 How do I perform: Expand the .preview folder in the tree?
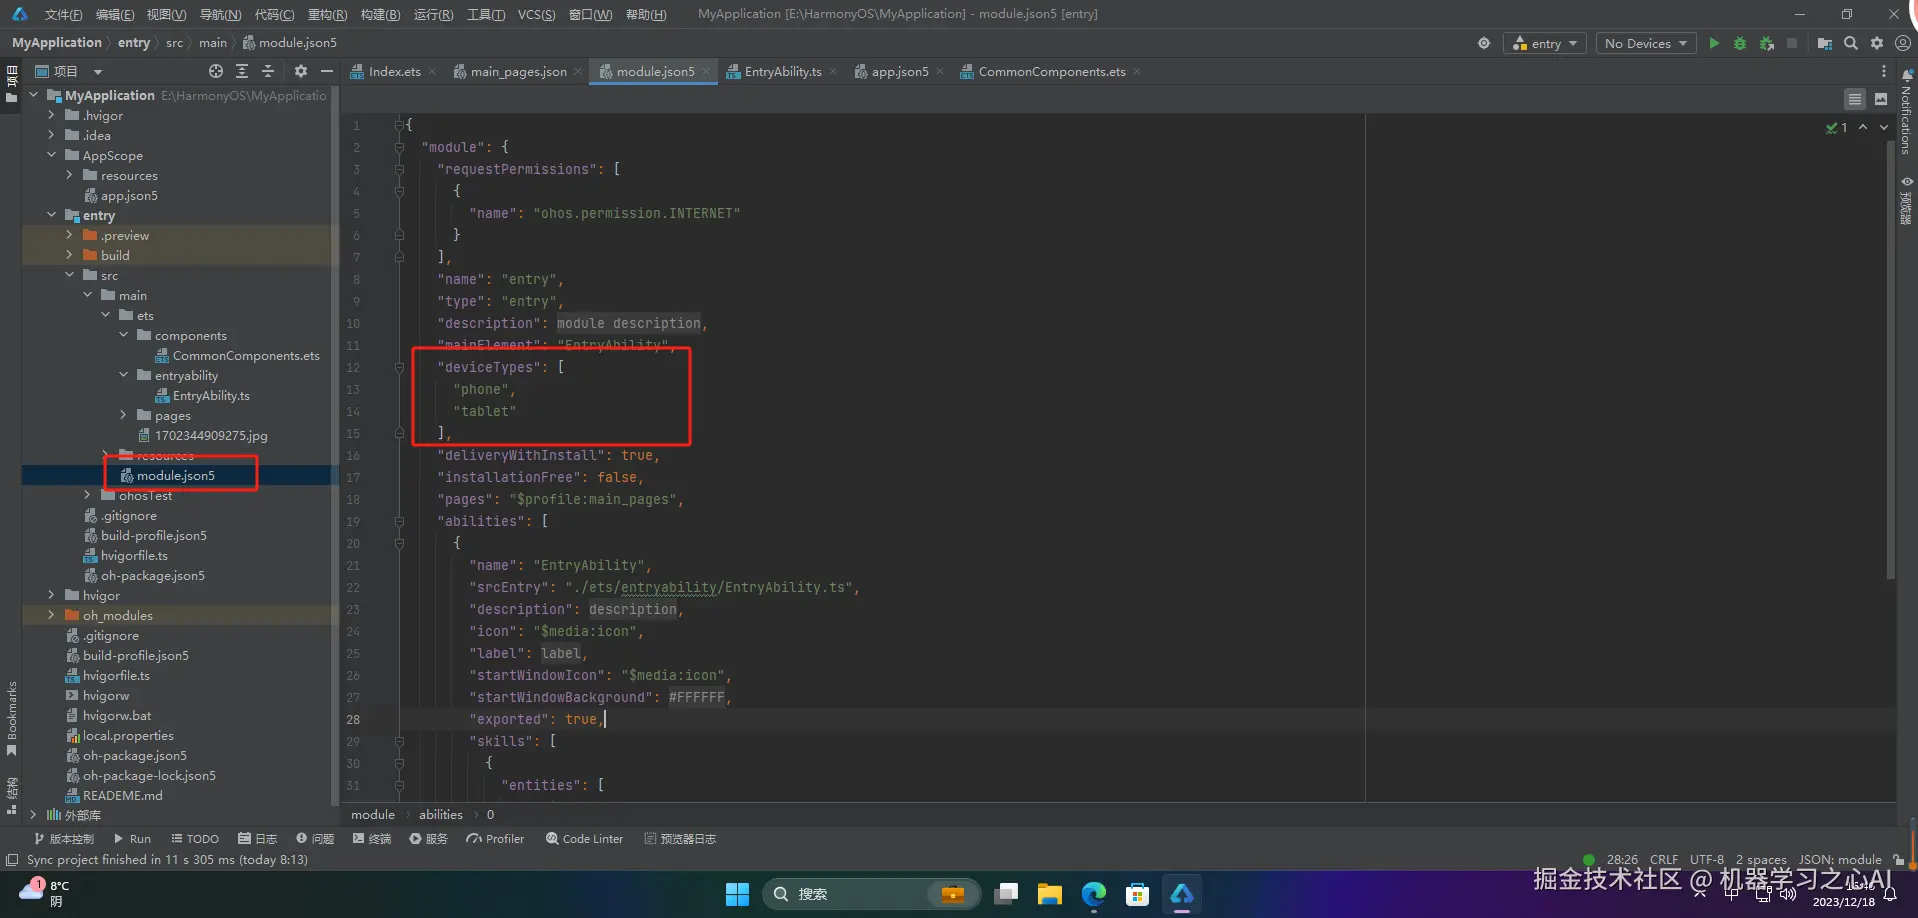69,235
